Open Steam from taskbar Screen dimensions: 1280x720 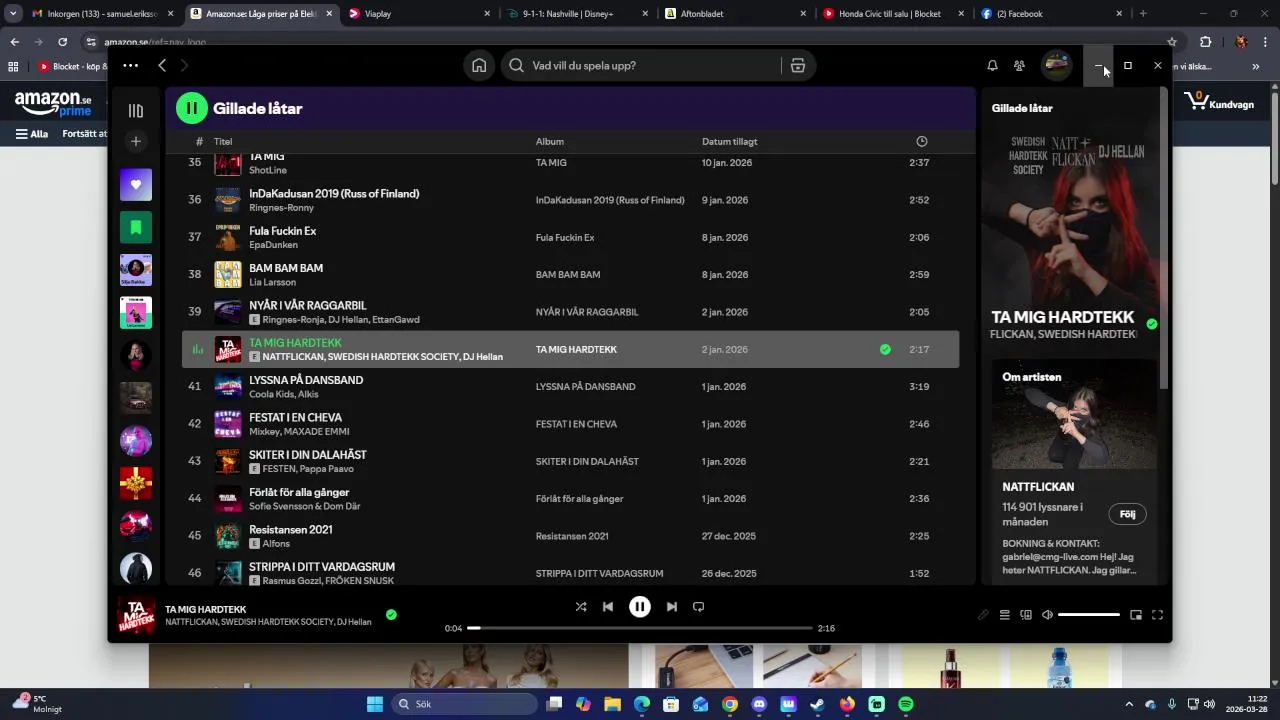point(817,704)
